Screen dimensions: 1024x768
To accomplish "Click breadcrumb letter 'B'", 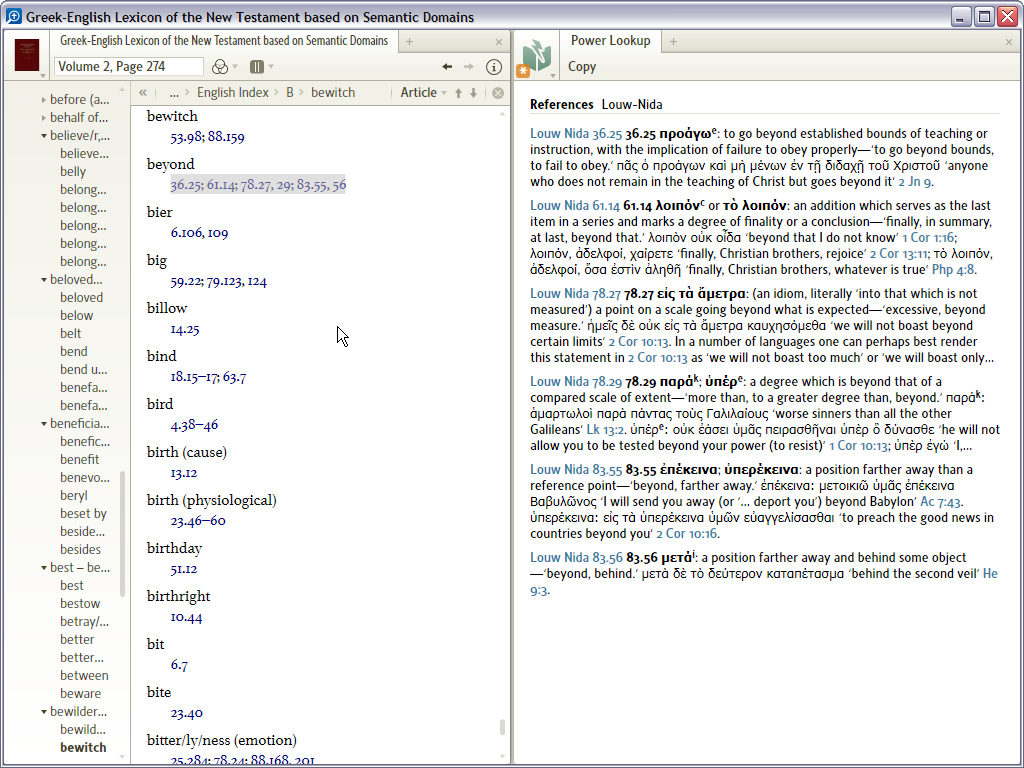I will point(290,93).
